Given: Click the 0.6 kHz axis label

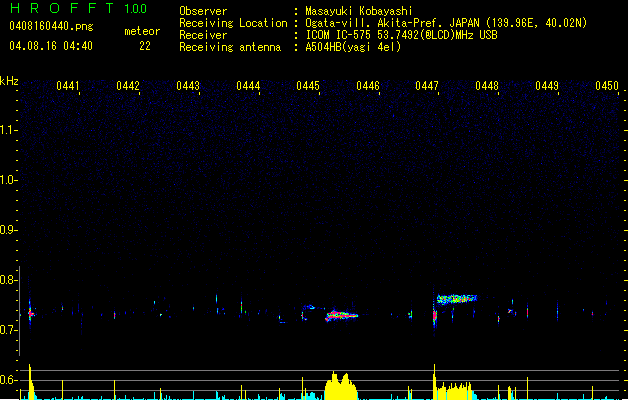Looking at the screenshot, I should (x=7, y=380).
